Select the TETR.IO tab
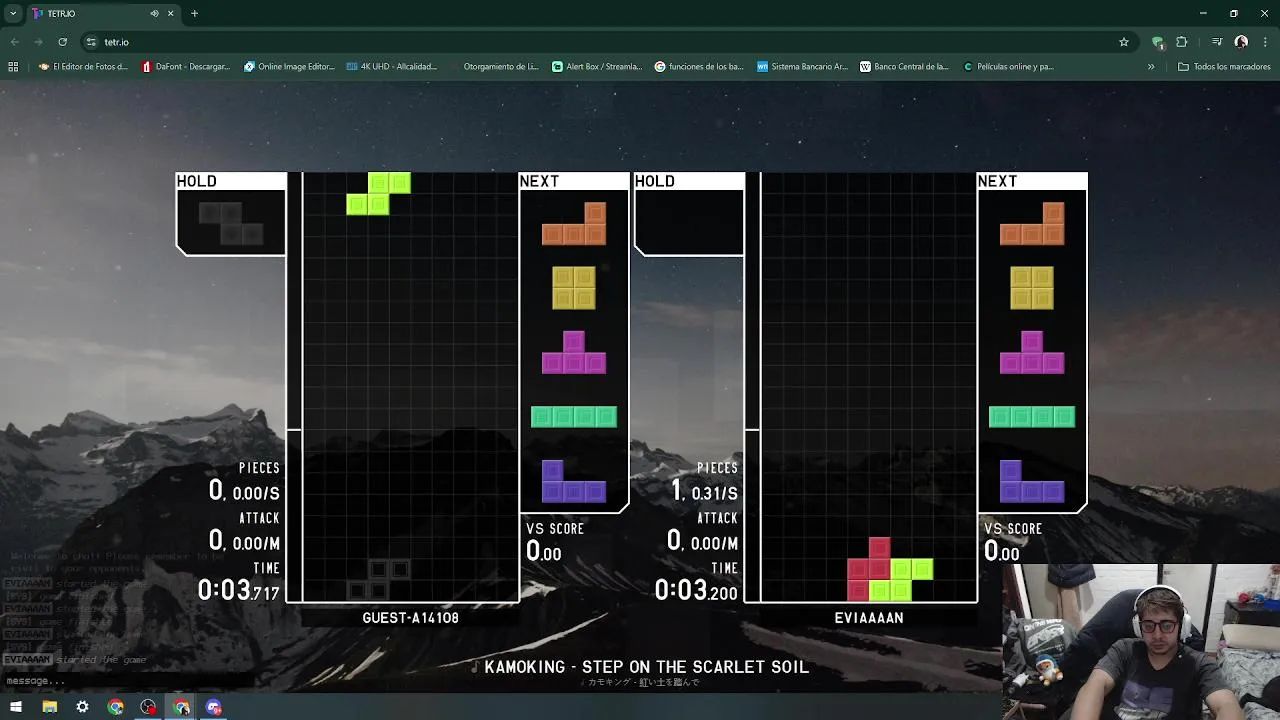The width and height of the screenshot is (1280, 720). (103, 14)
